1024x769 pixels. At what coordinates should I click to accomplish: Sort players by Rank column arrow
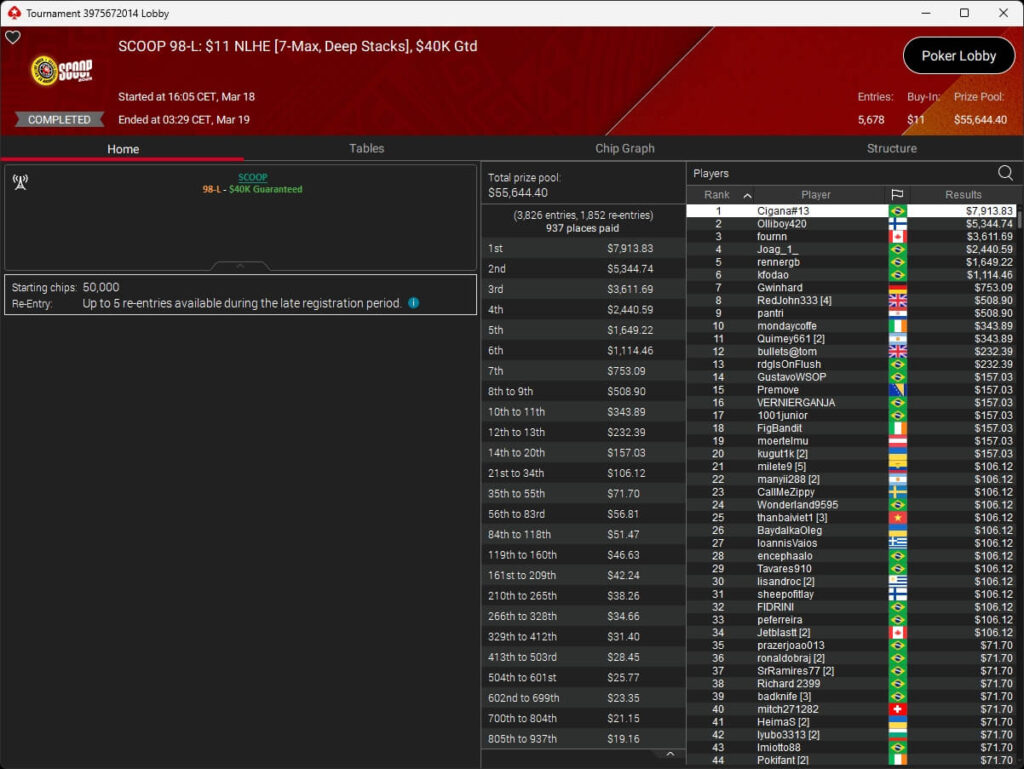746,196
